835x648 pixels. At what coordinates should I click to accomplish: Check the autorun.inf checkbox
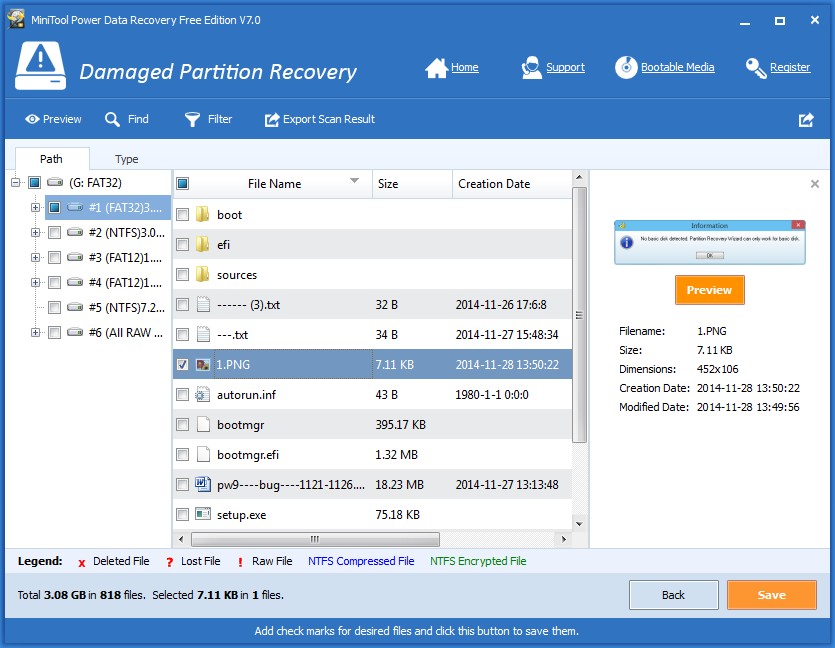tap(183, 395)
